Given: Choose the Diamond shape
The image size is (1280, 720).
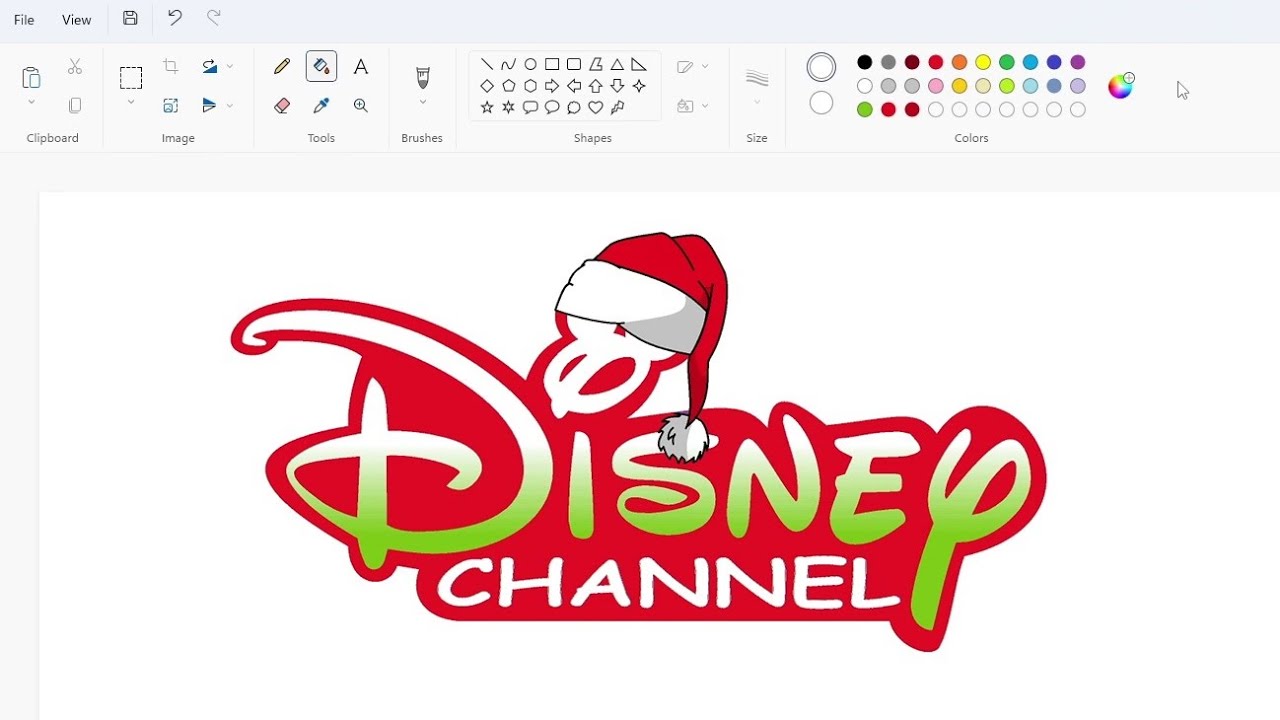Looking at the screenshot, I should [487, 86].
